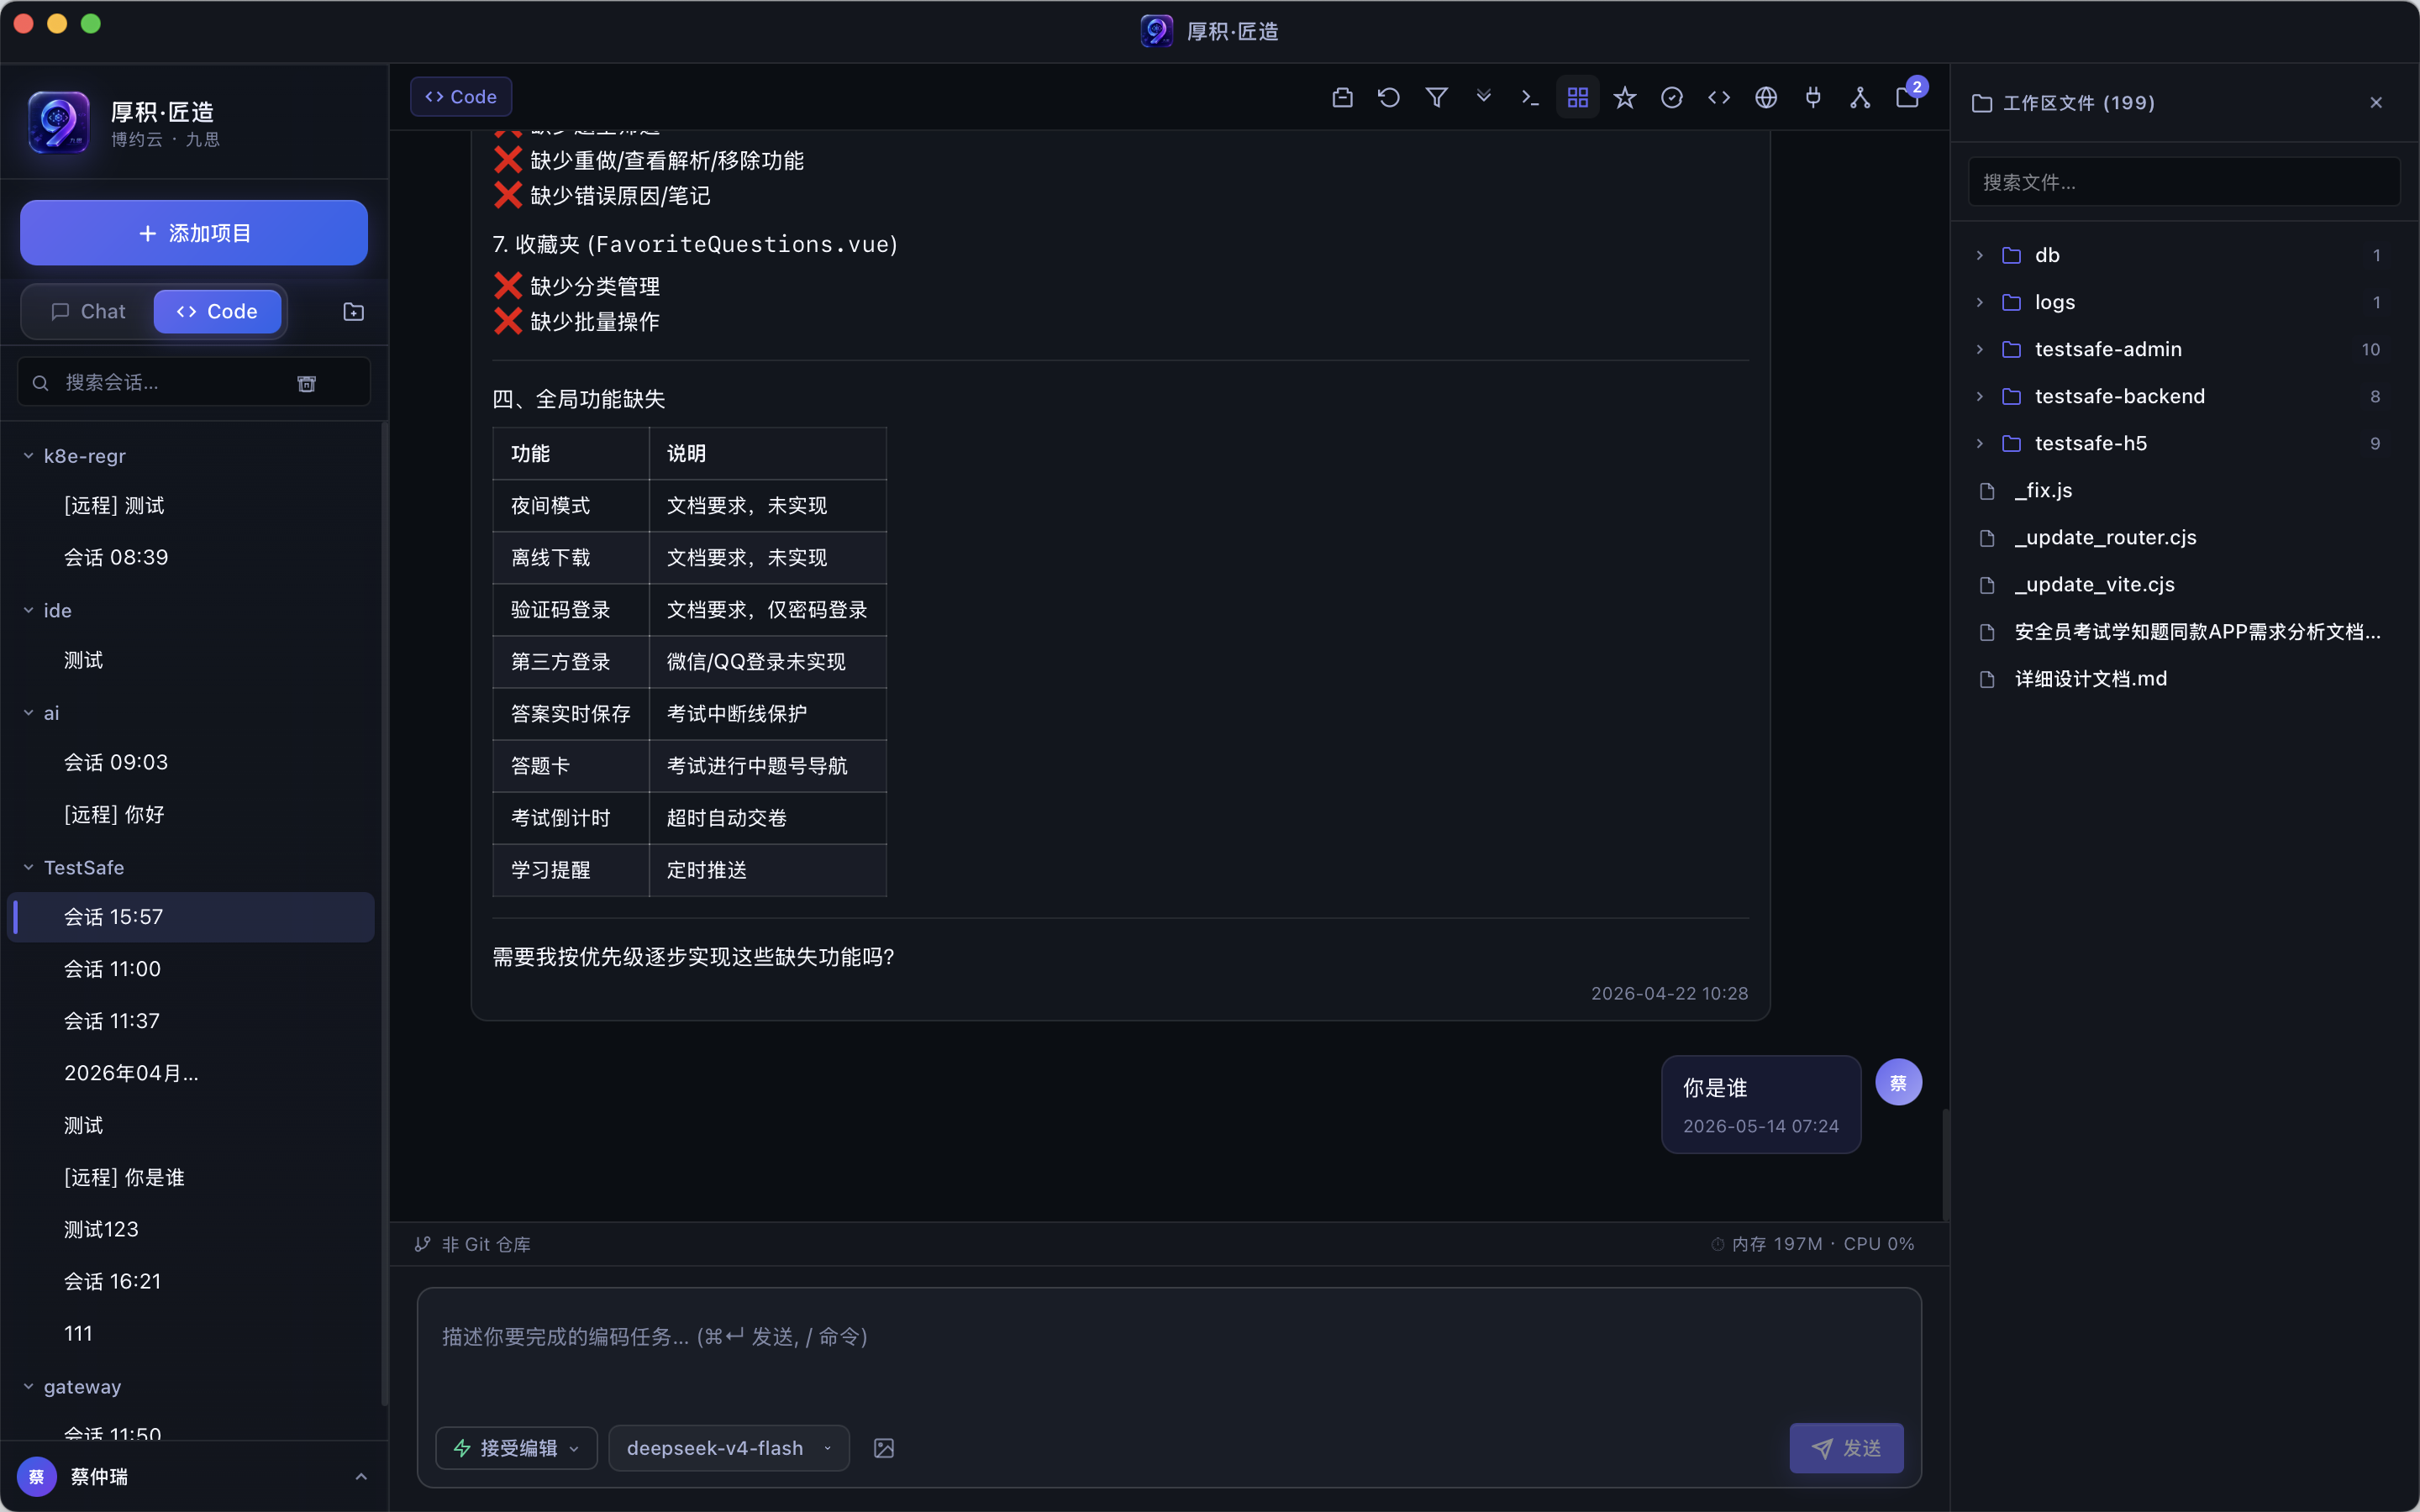The height and width of the screenshot is (1512, 2420).
Task: Open the 详细设计文档.md file
Action: click(2183, 679)
